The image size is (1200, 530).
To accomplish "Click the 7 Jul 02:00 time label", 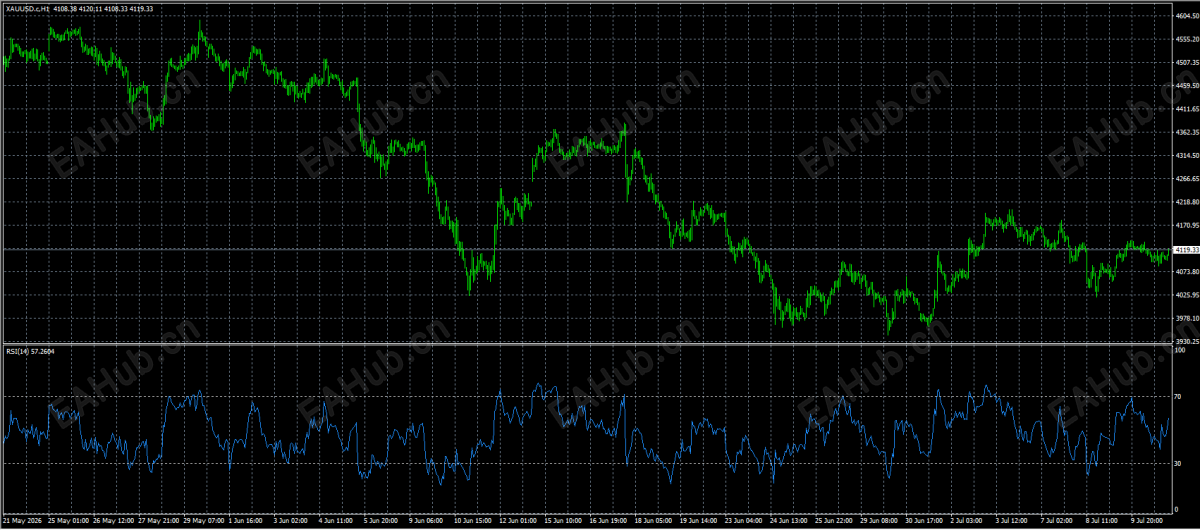I will [1055, 521].
